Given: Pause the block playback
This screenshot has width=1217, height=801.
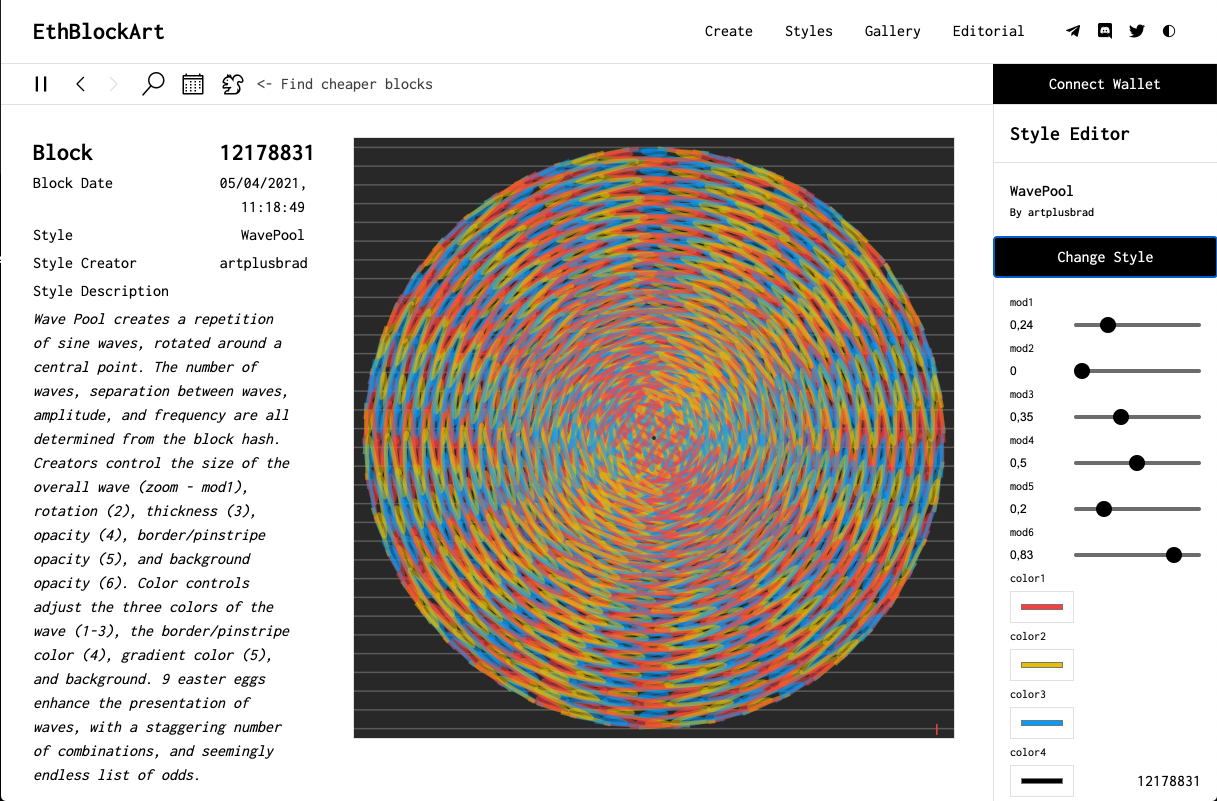Looking at the screenshot, I should click(41, 84).
